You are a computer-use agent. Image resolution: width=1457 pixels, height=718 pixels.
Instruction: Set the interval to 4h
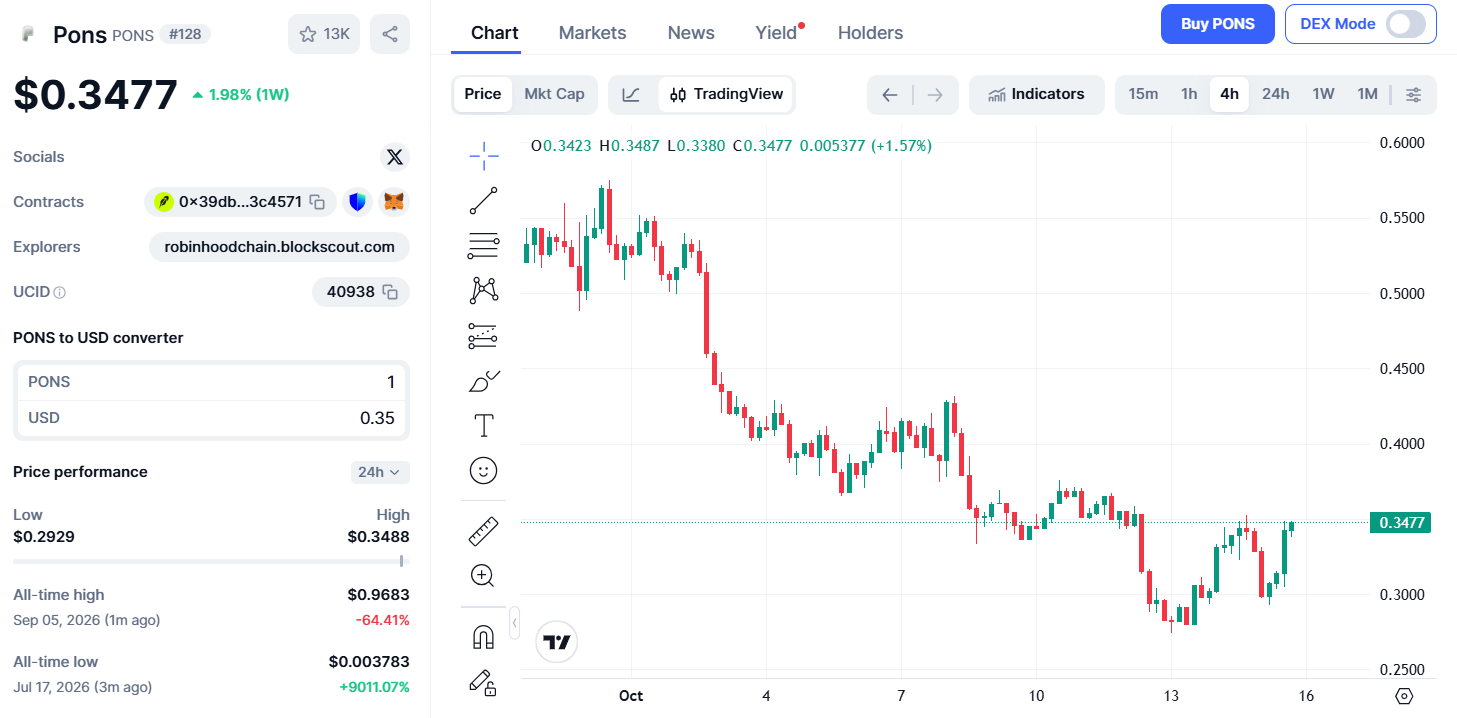(1229, 94)
